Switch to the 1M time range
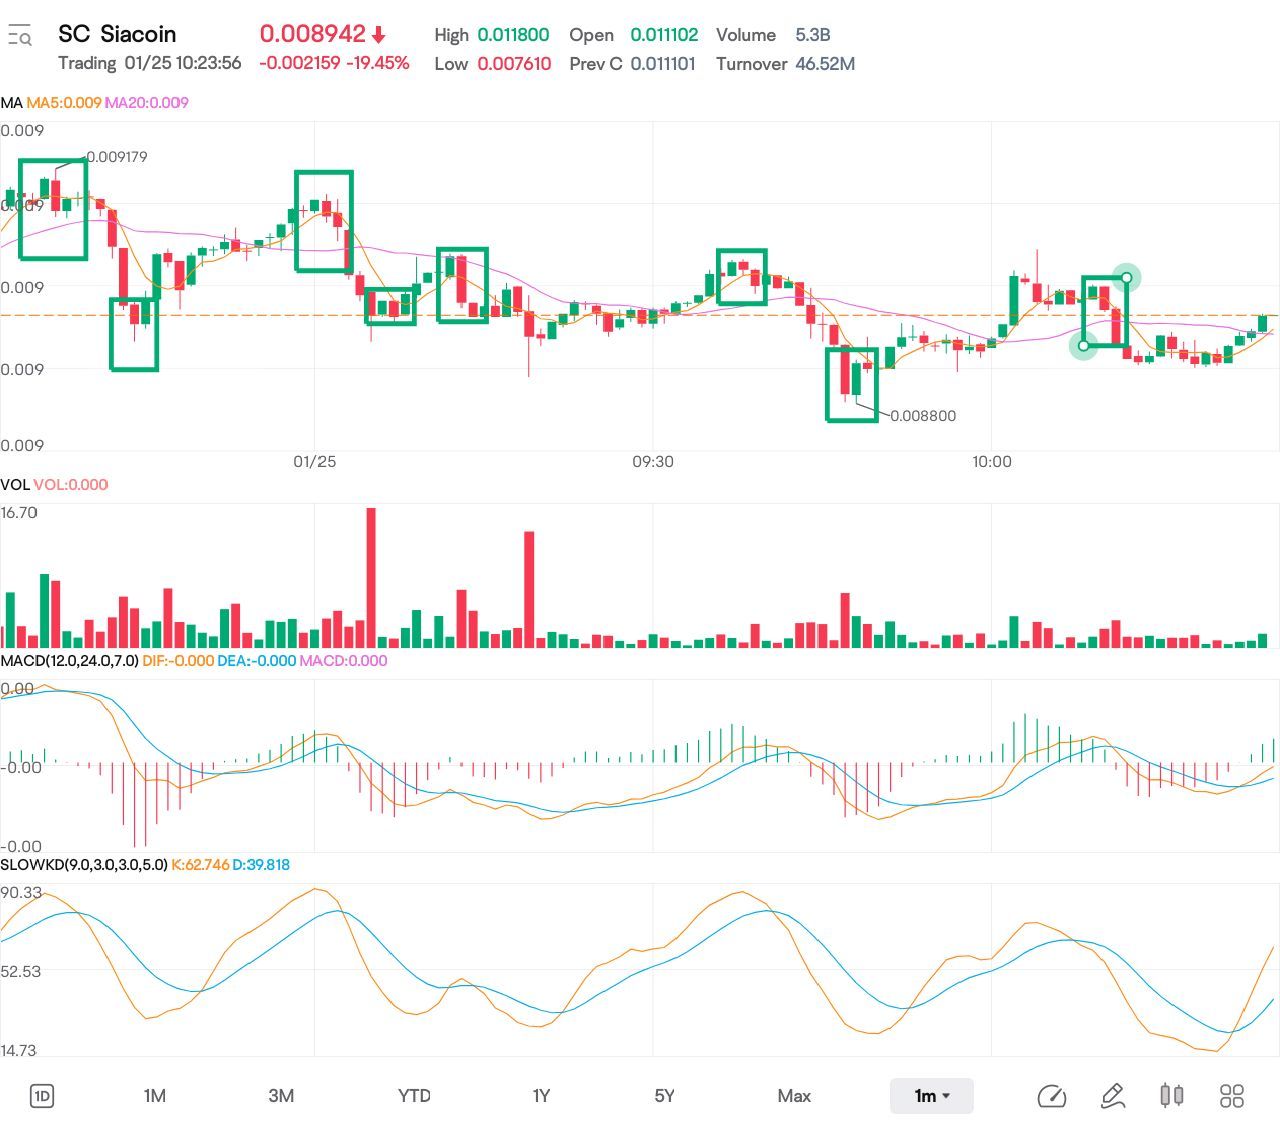 coord(154,1096)
